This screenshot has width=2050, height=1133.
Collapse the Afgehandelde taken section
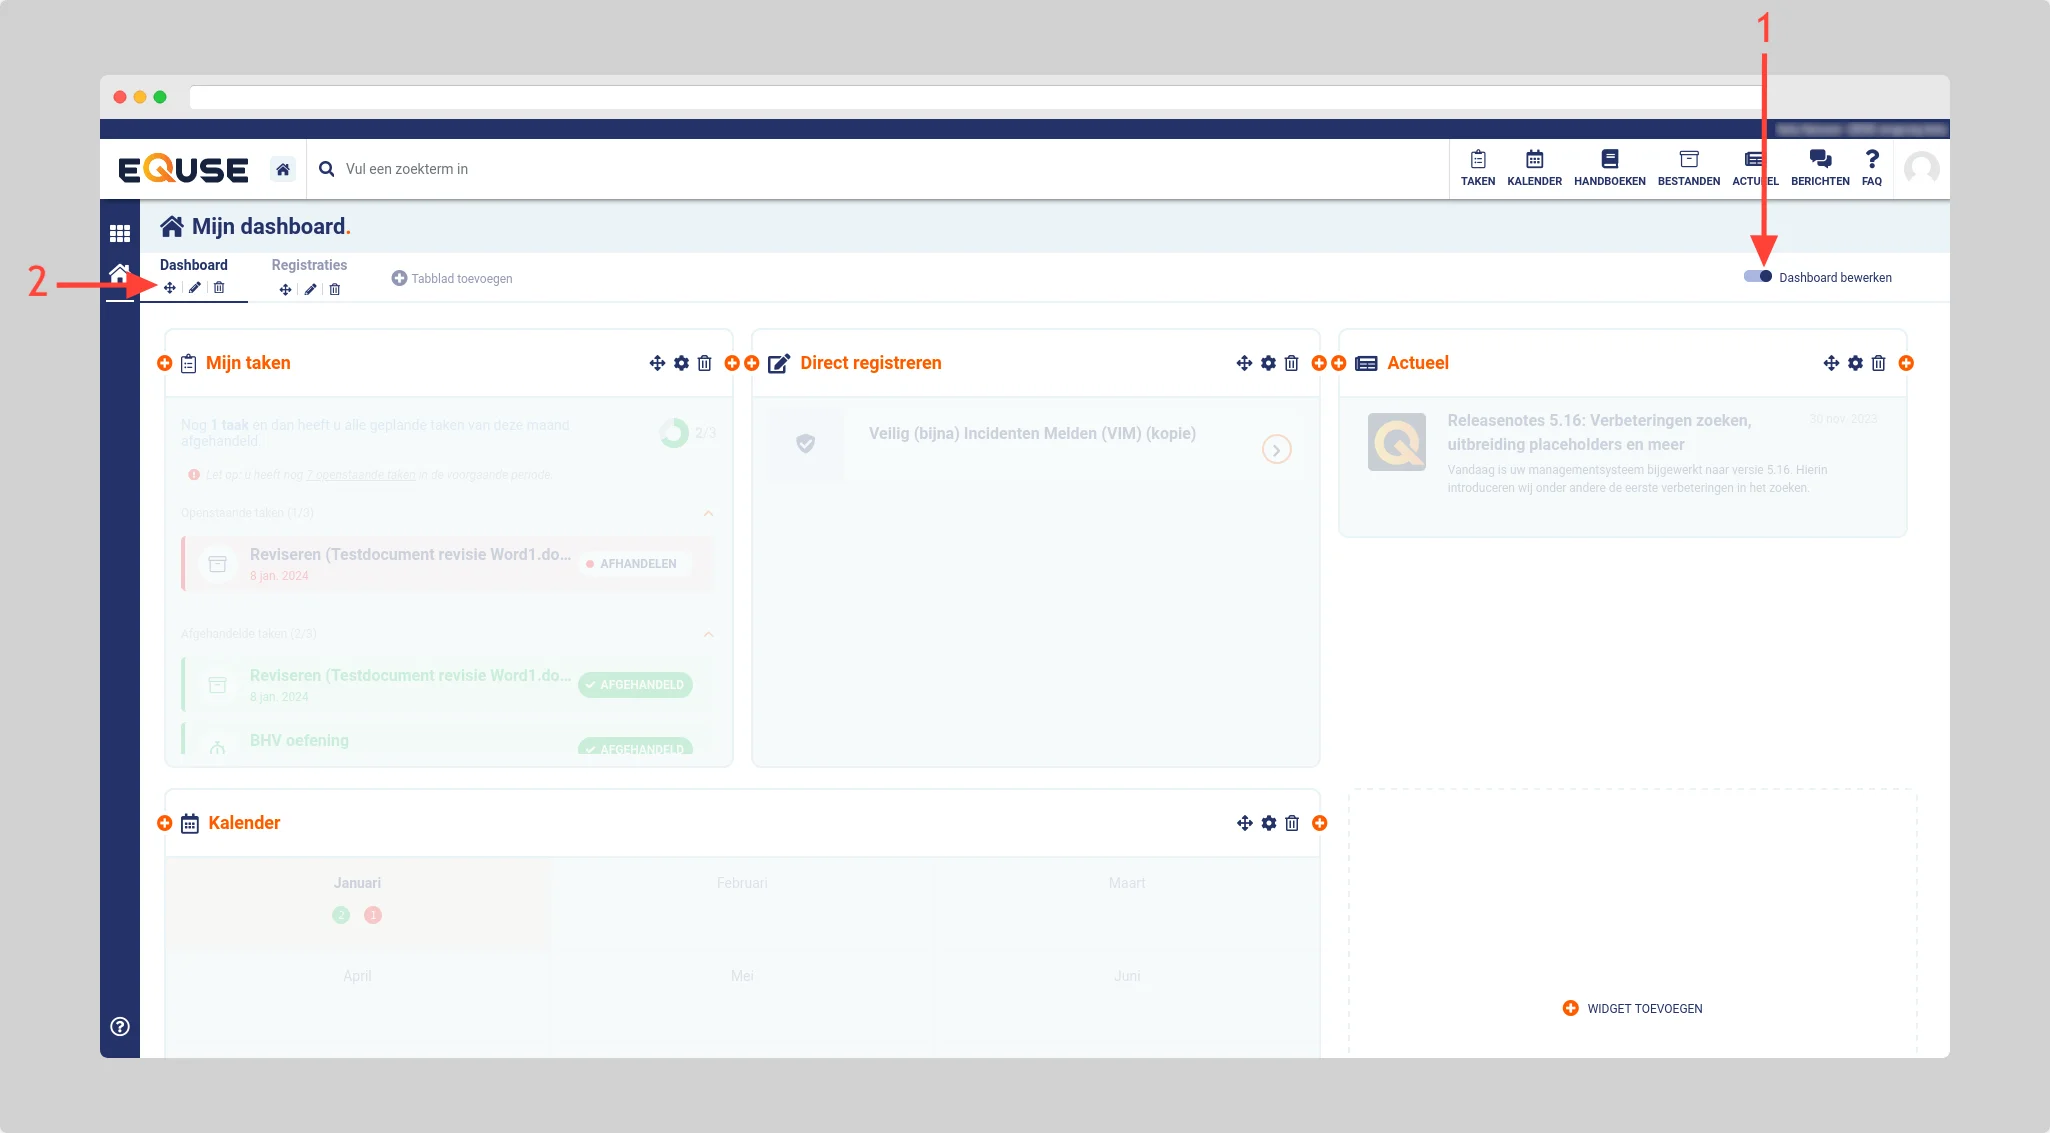708,634
